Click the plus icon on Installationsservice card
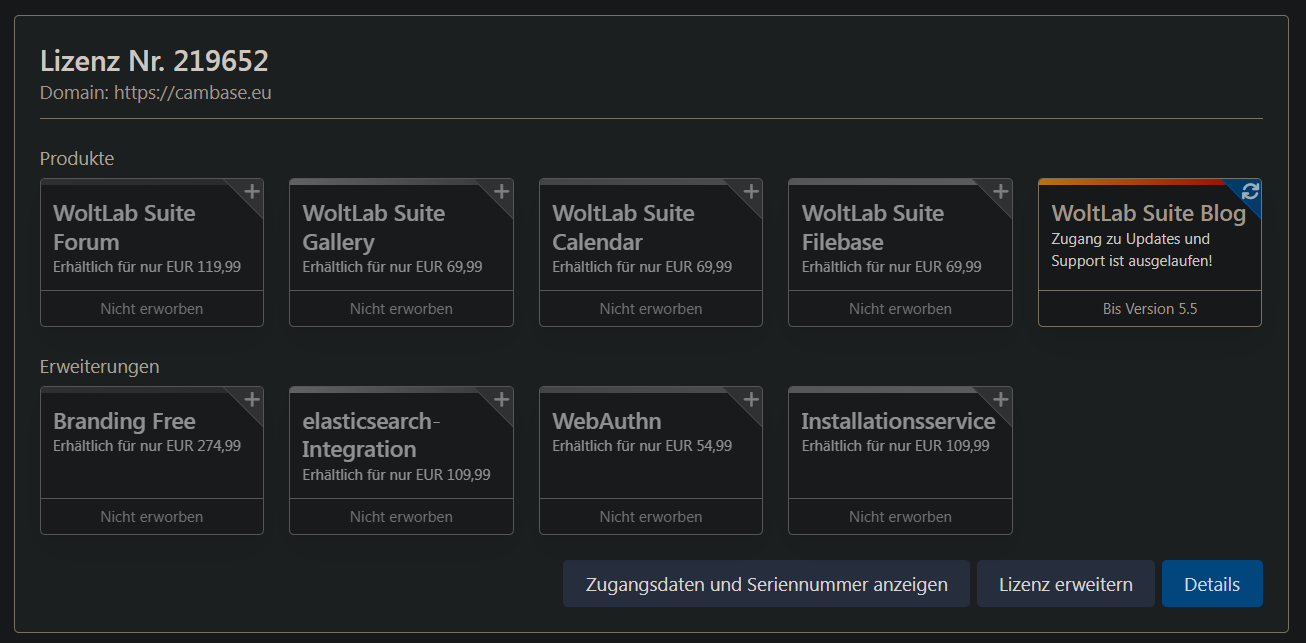This screenshot has width=1306, height=643. (x=1000, y=399)
